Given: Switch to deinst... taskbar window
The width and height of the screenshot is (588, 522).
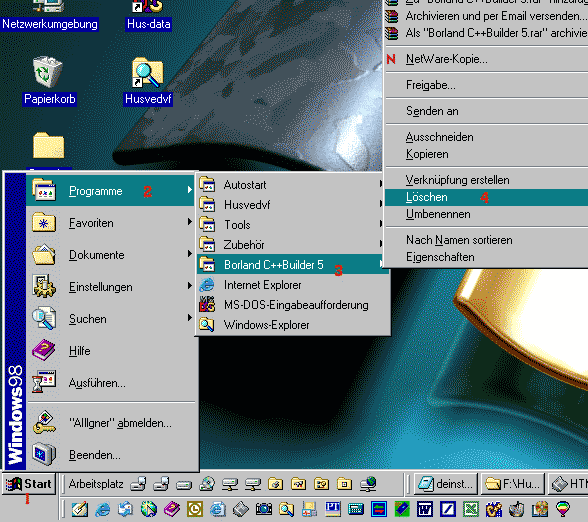Looking at the screenshot, I should coord(446,484).
